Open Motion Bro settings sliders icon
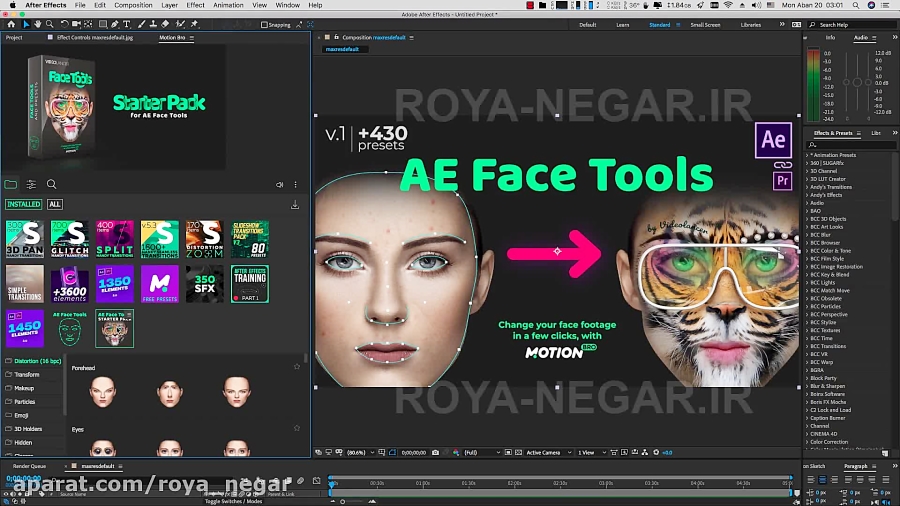 click(31, 184)
